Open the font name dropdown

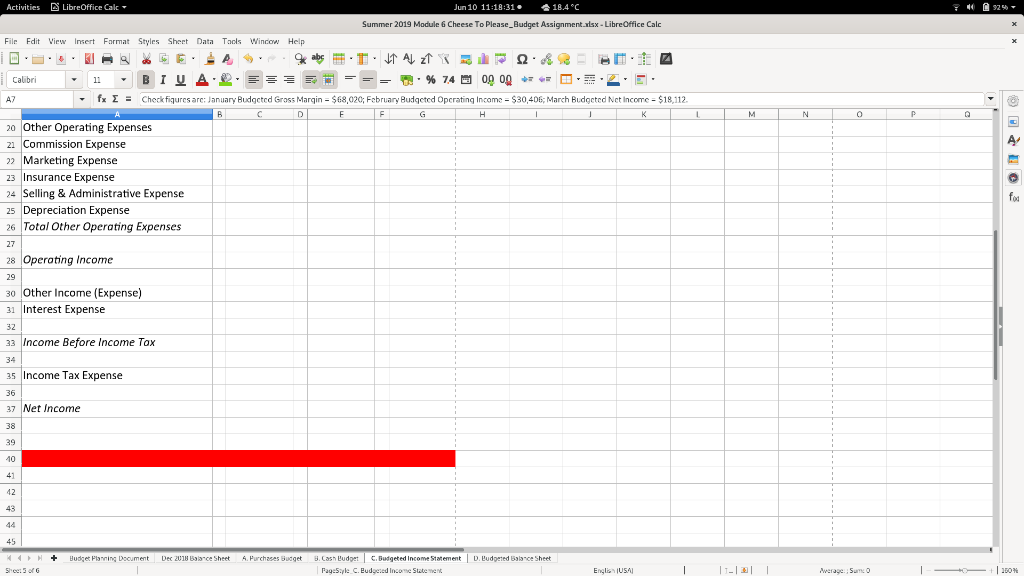tap(74, 79)
